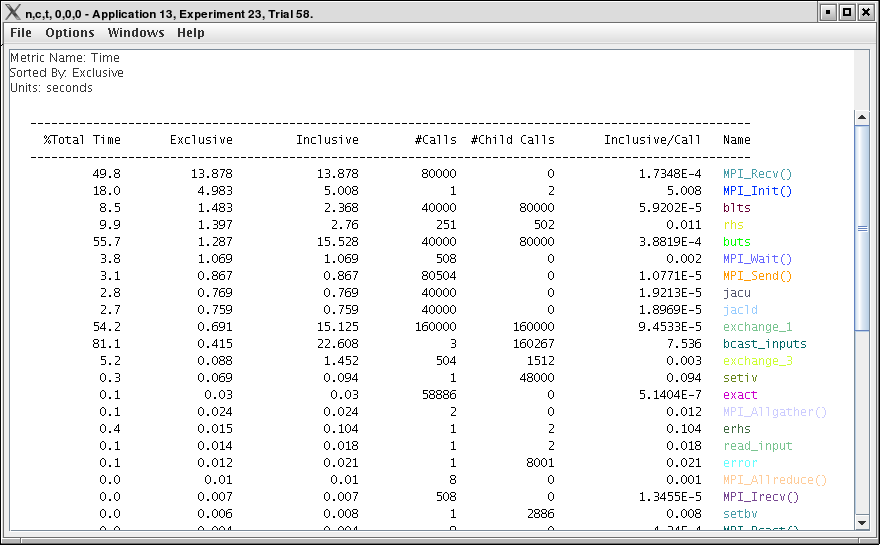Click the 55.7 percent value for buts
Viewport: 880px width, 545px height.
click(x=107, y=242)
